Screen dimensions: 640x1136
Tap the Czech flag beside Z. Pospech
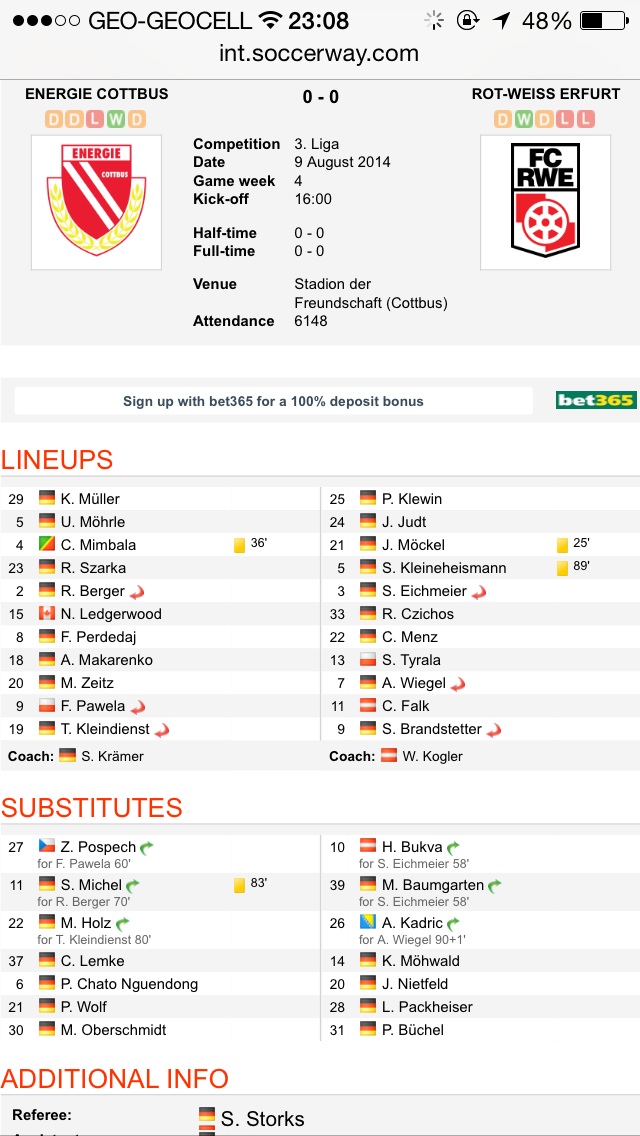[x=47, y=847]
